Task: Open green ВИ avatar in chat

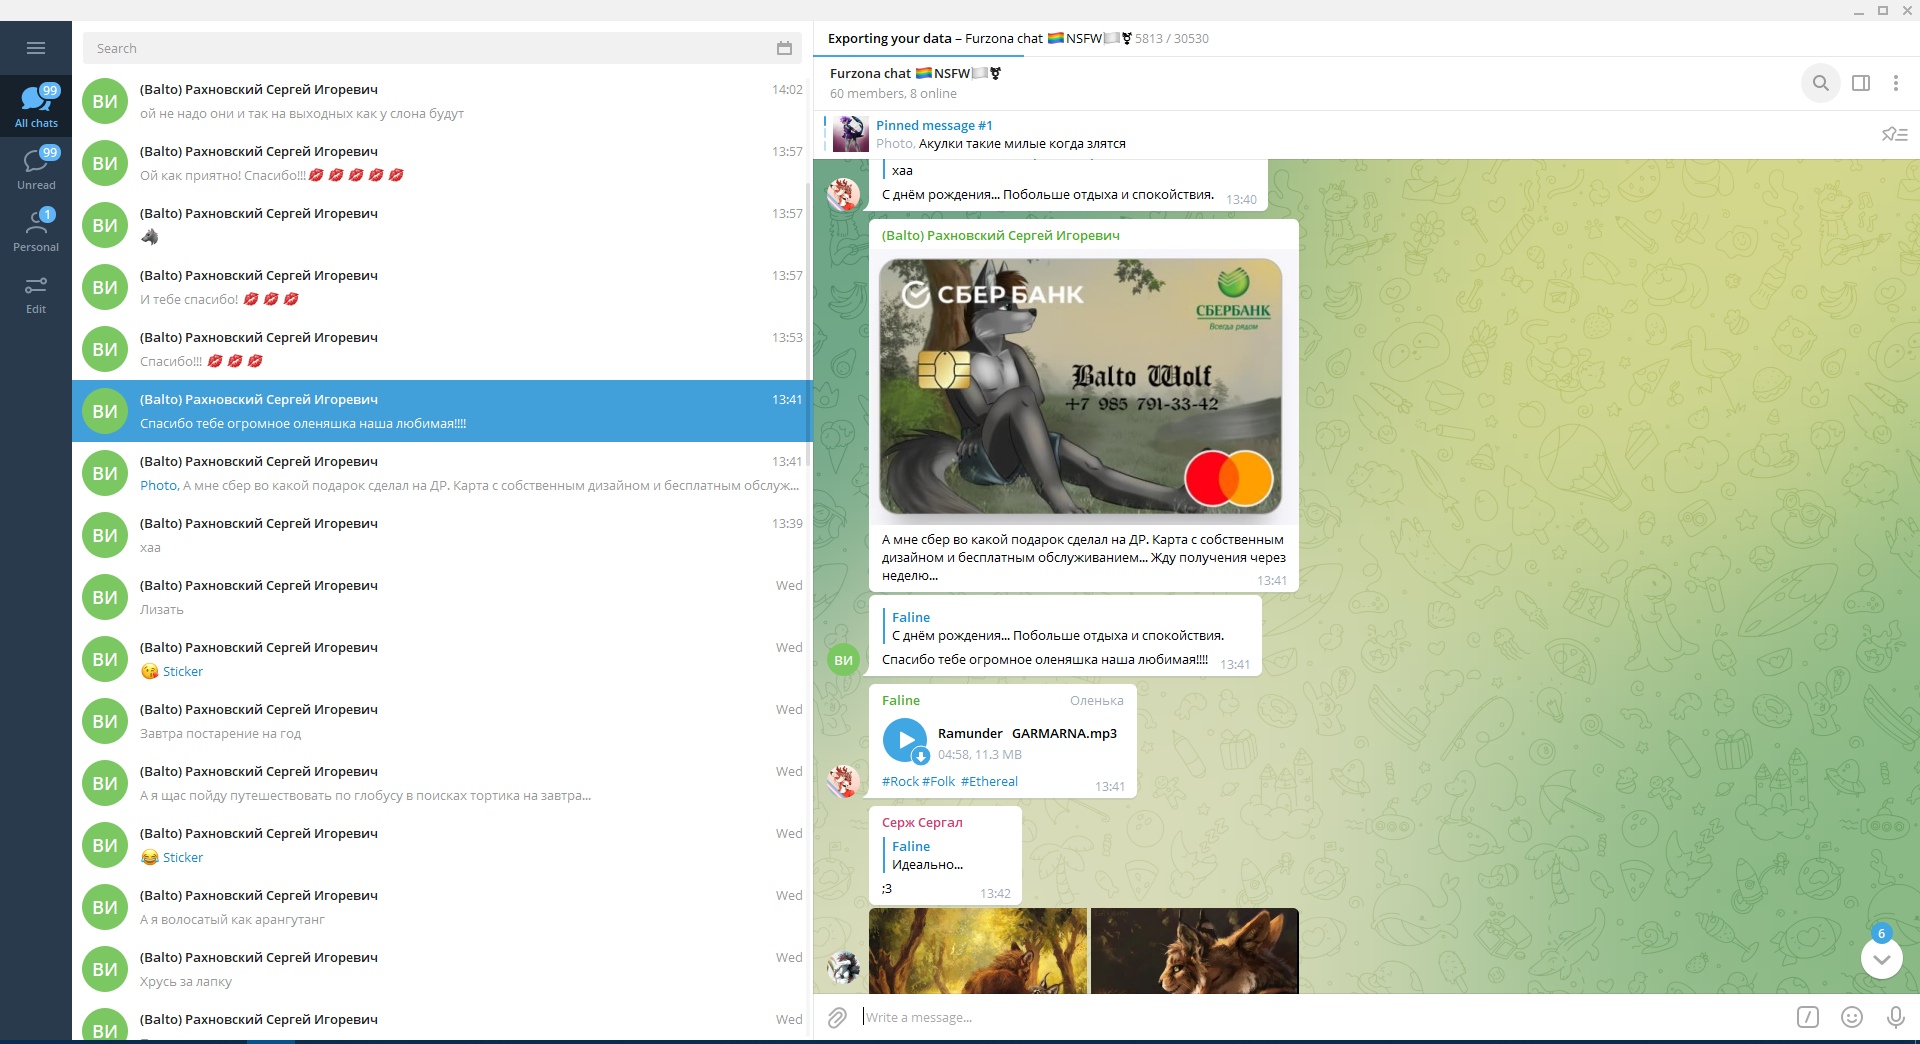Action: (x=843, y=660)
